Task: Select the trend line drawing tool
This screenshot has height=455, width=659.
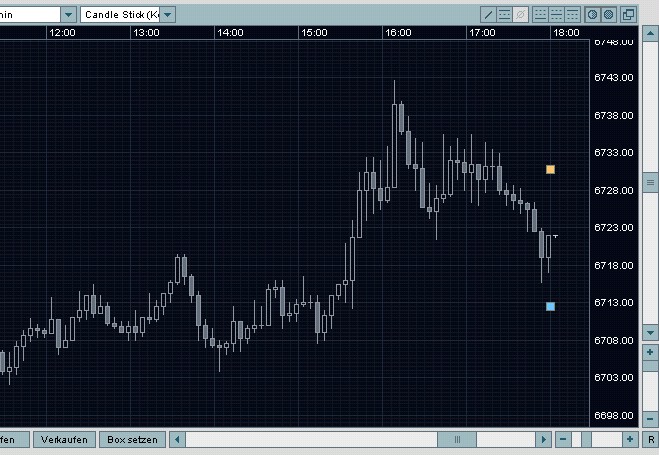Action: (x=488, y=15)
